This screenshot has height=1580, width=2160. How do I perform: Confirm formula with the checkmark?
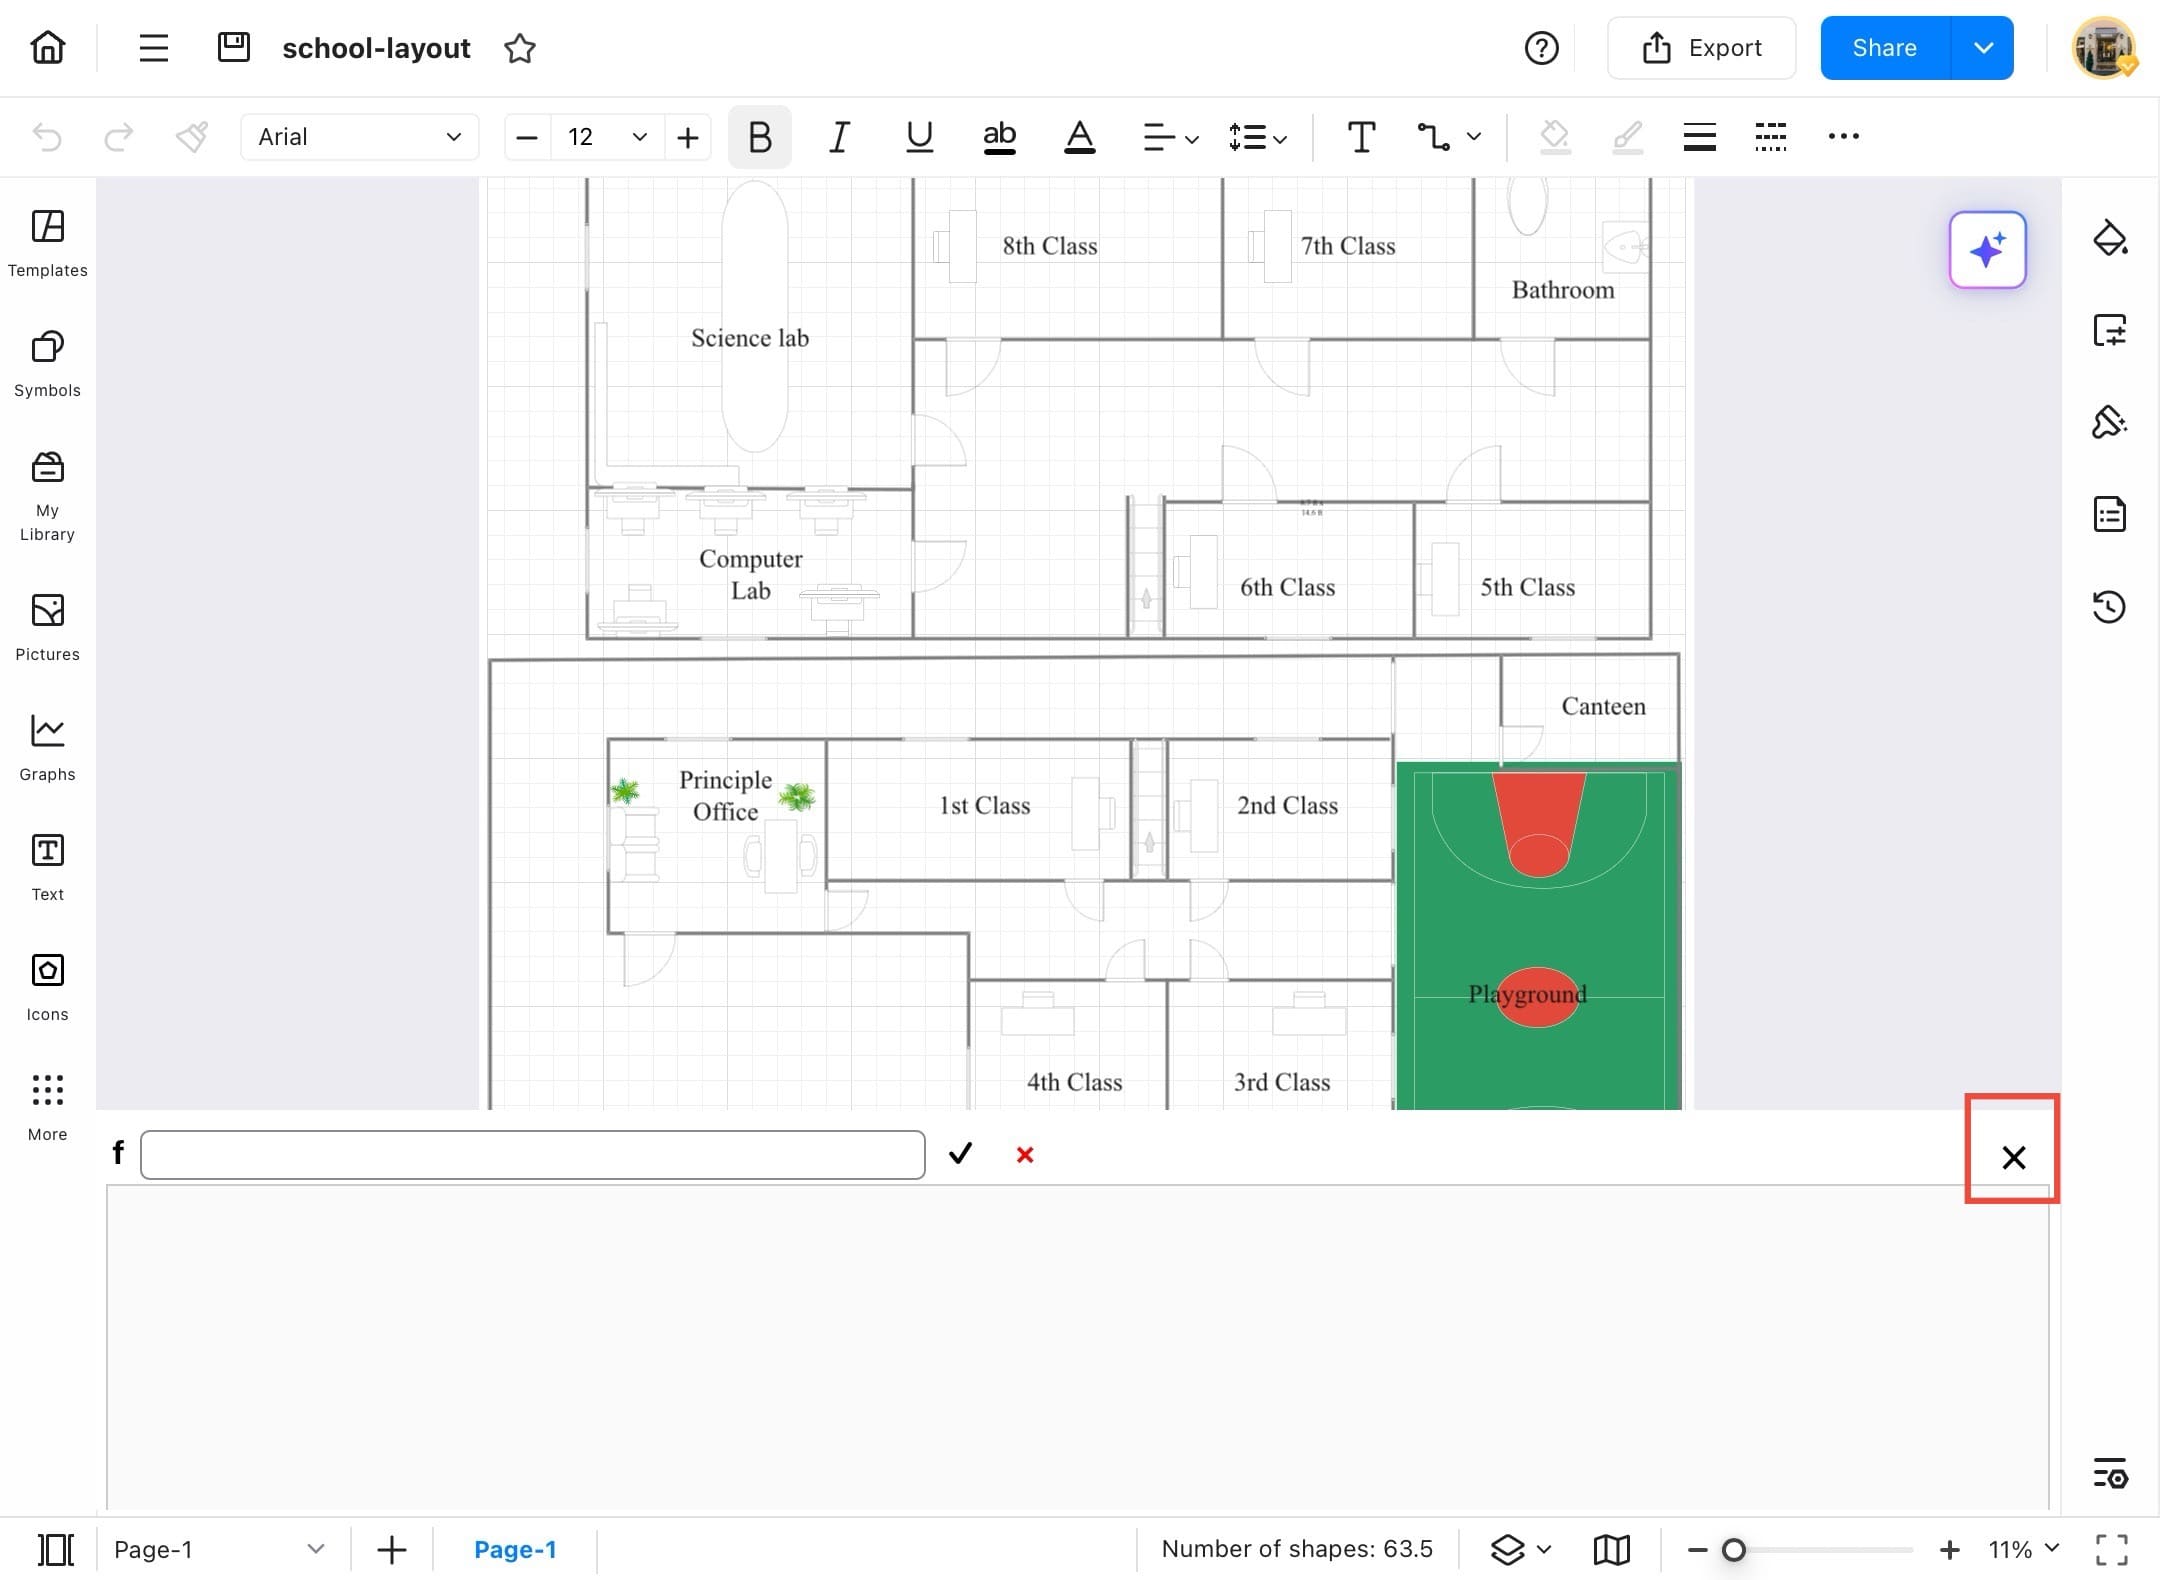[x=960, y=1155]
